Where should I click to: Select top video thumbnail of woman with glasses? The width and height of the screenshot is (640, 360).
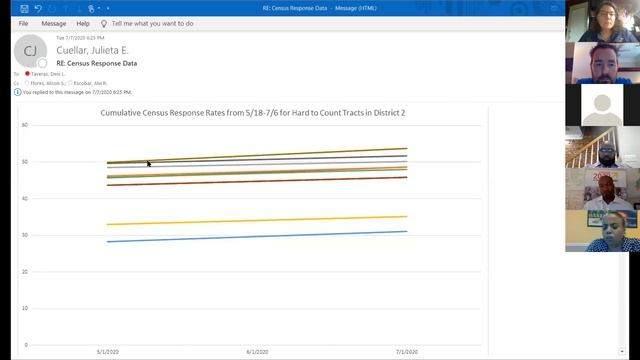pyautogui.click(x=602, y=21)
